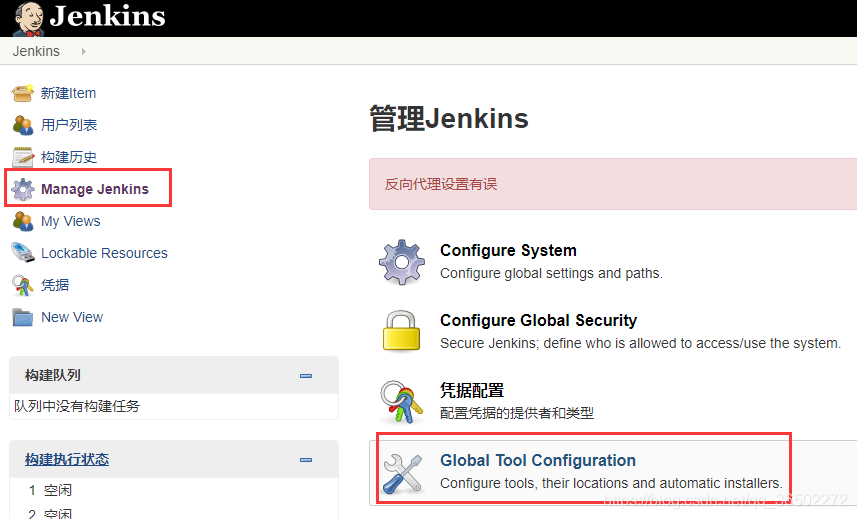Click the New View folder icon

pyautogui.click(x=22, y=317)
